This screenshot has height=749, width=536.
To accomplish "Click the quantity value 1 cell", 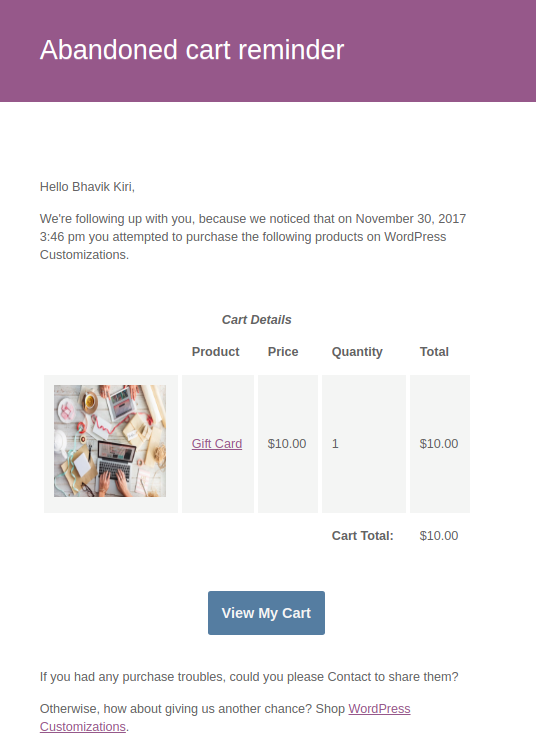I will coord(364,444).
